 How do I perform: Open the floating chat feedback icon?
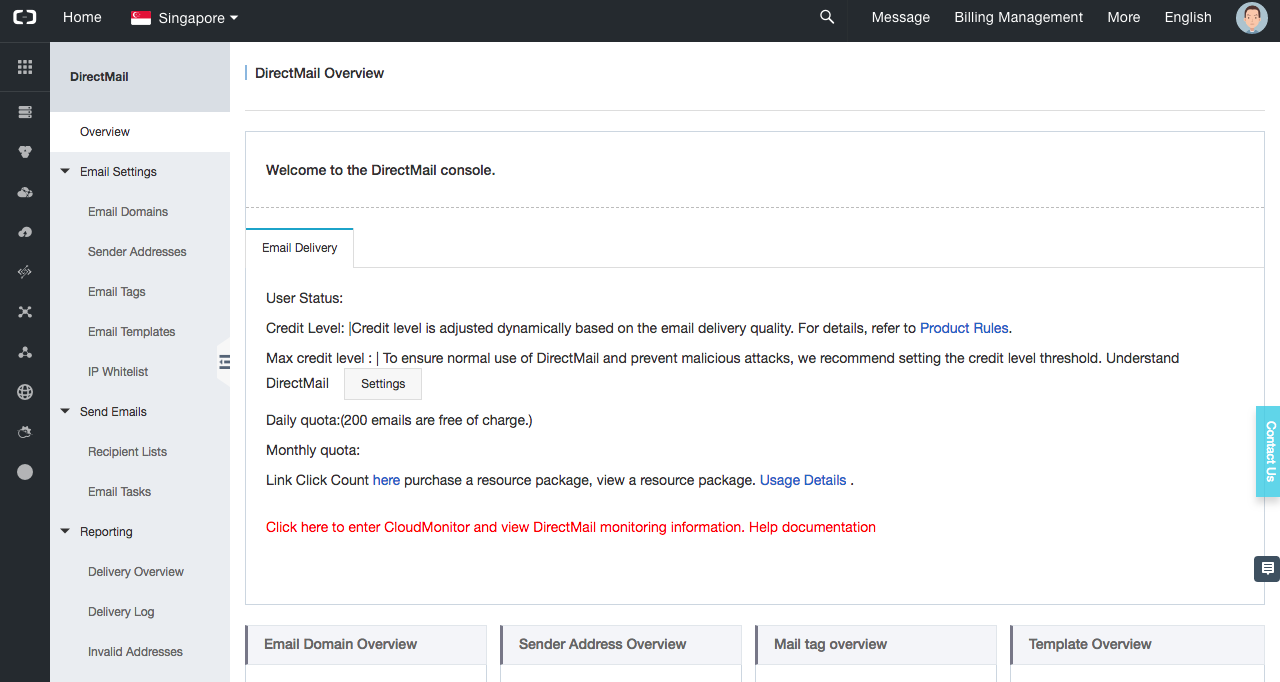[1267, 569]
